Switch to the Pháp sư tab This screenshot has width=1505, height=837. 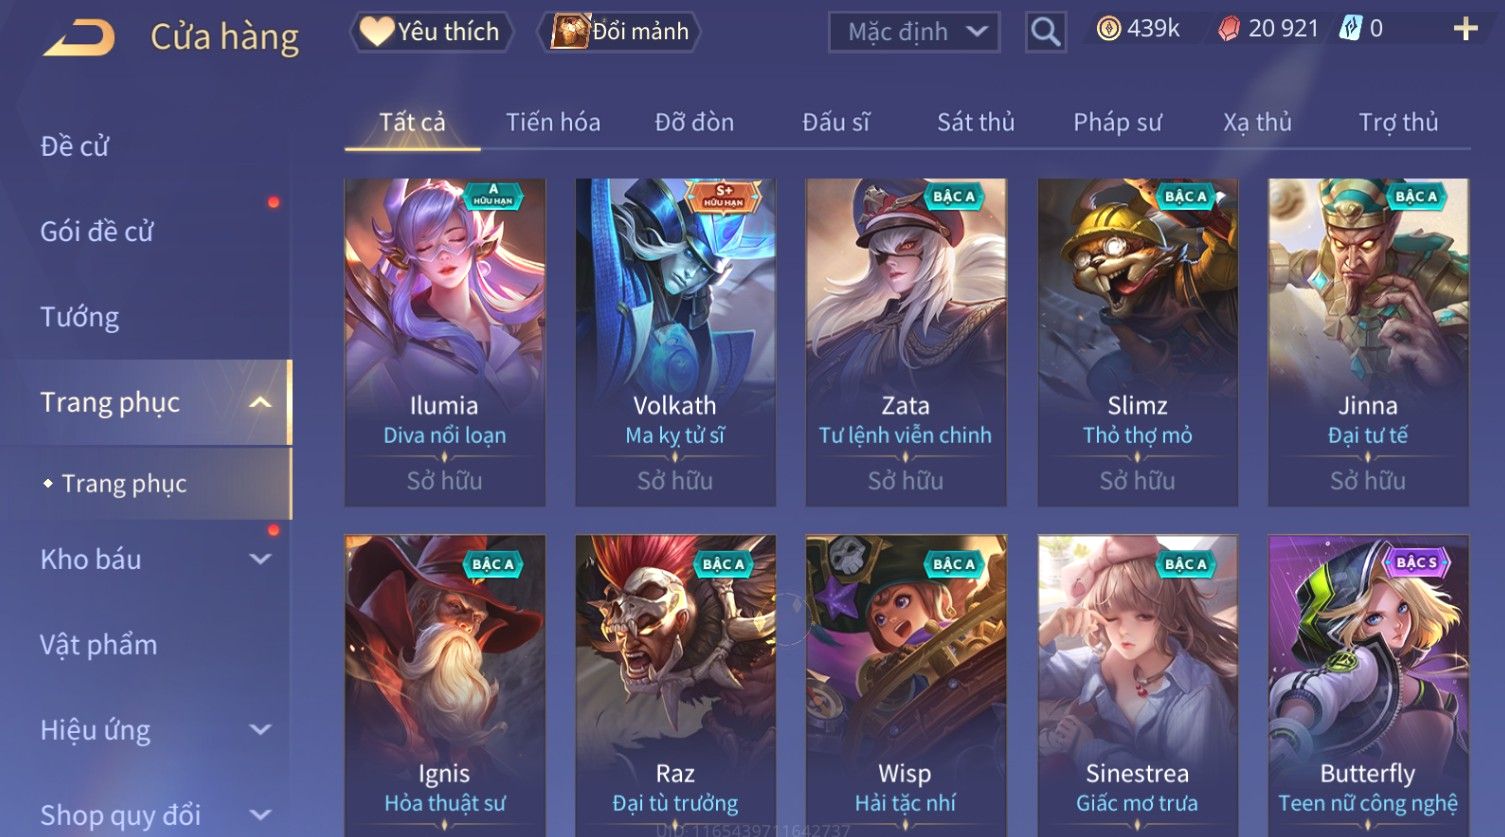[1117, 122]
